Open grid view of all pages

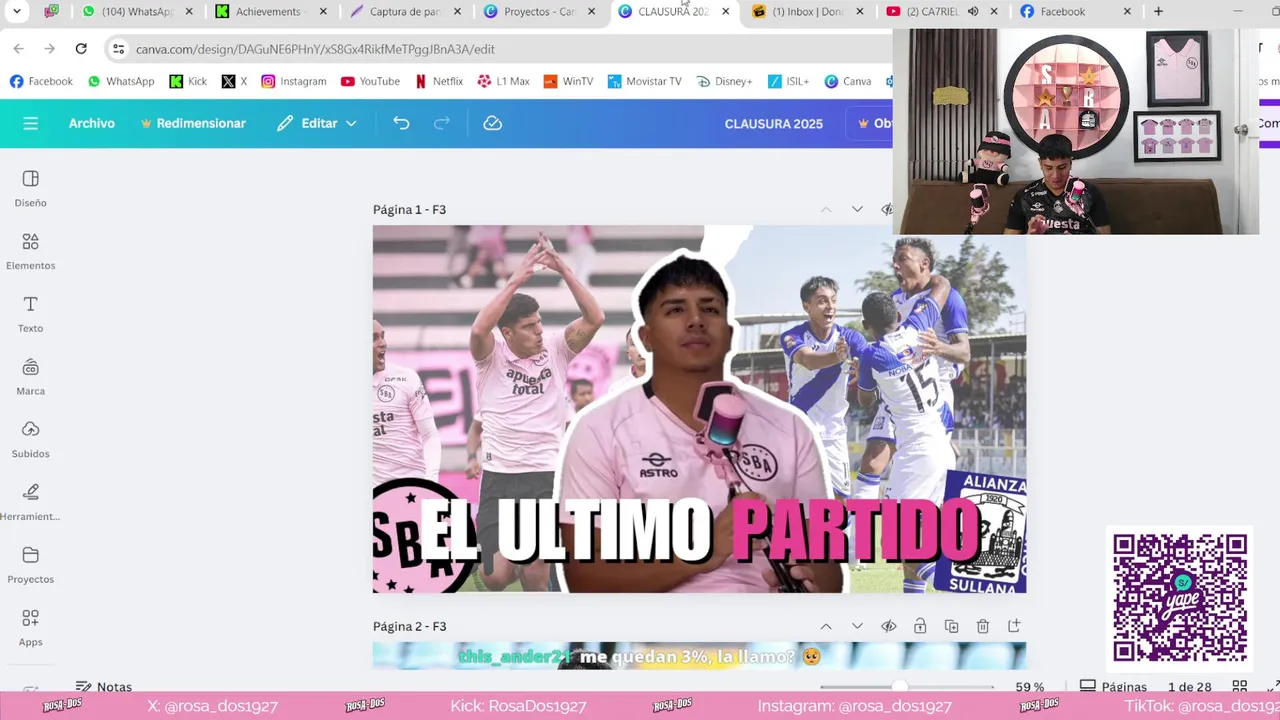pyautogui.click(x=1239, y=687)
